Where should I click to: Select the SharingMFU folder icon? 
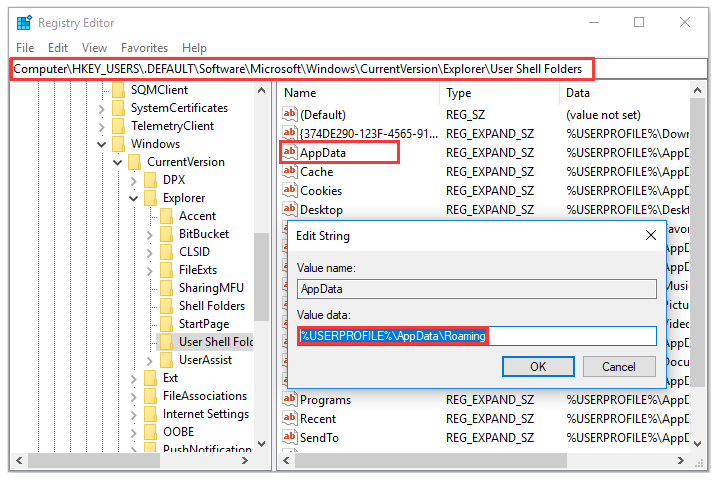[167, 288]
